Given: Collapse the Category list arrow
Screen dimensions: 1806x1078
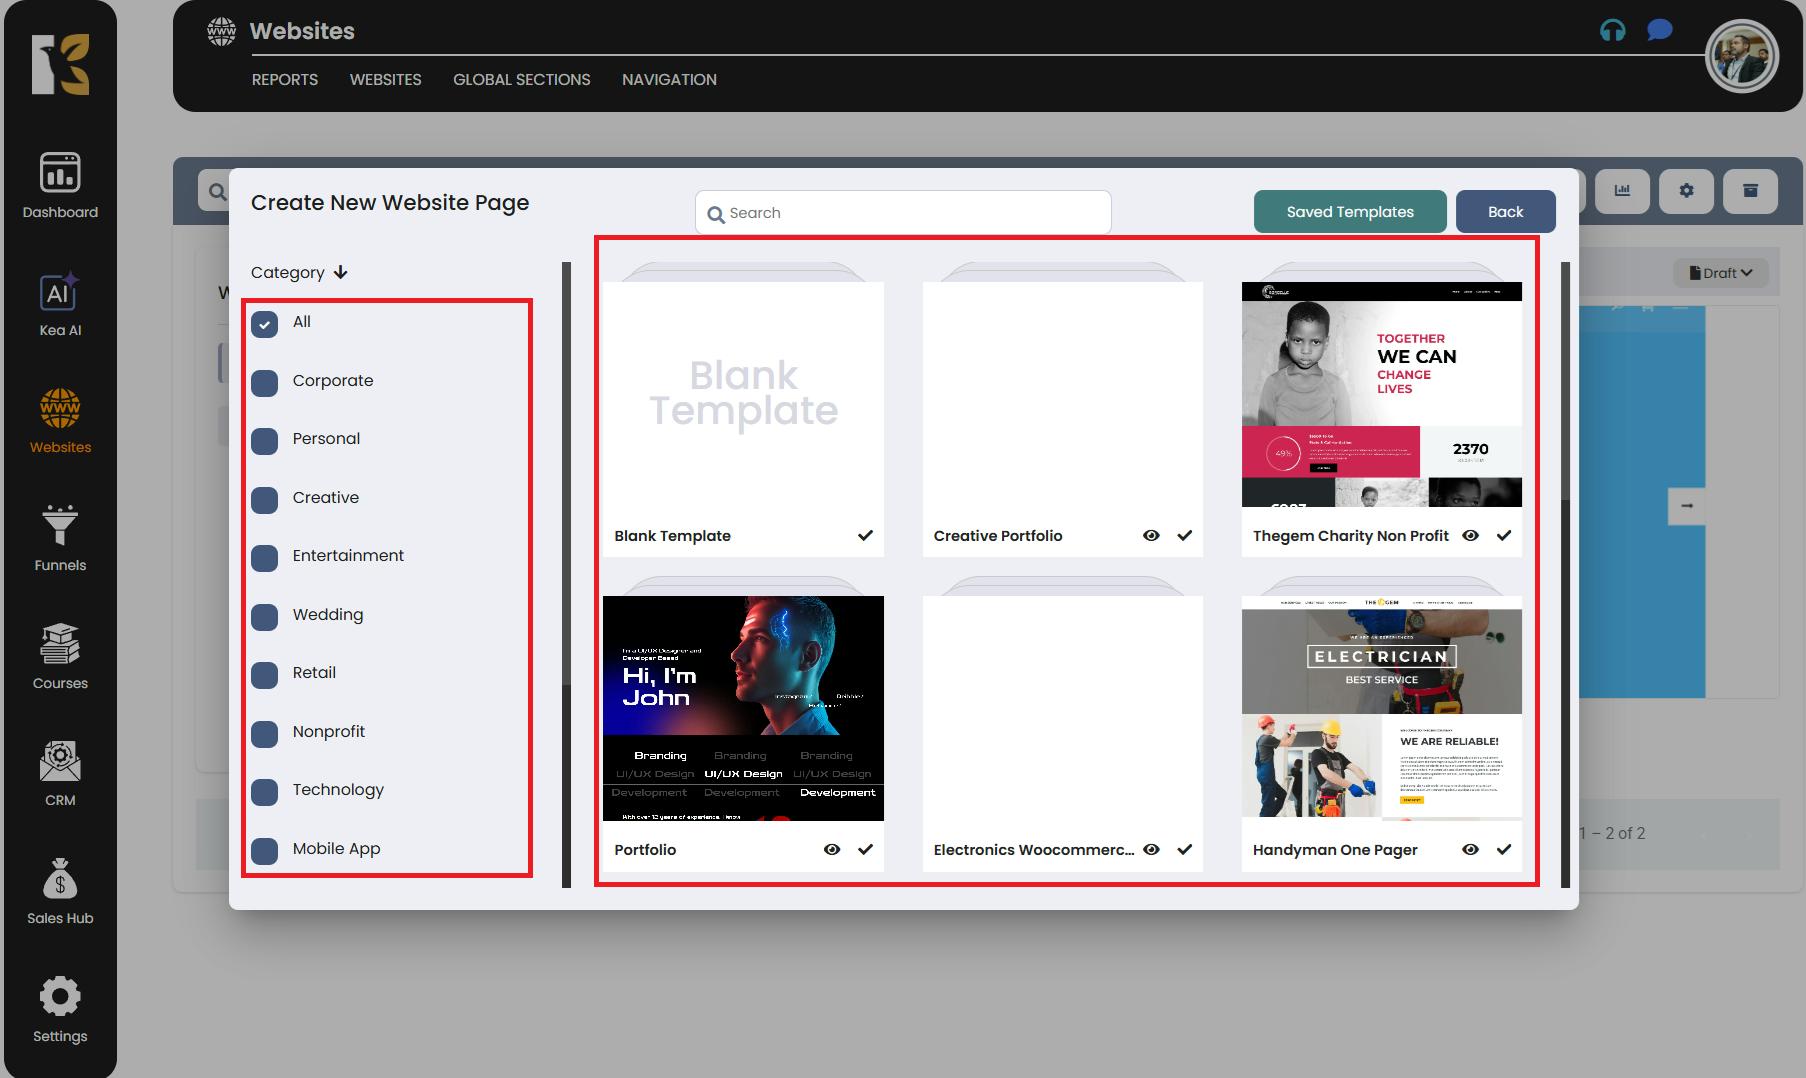Looking at the screenshot, I should point(340,272).
